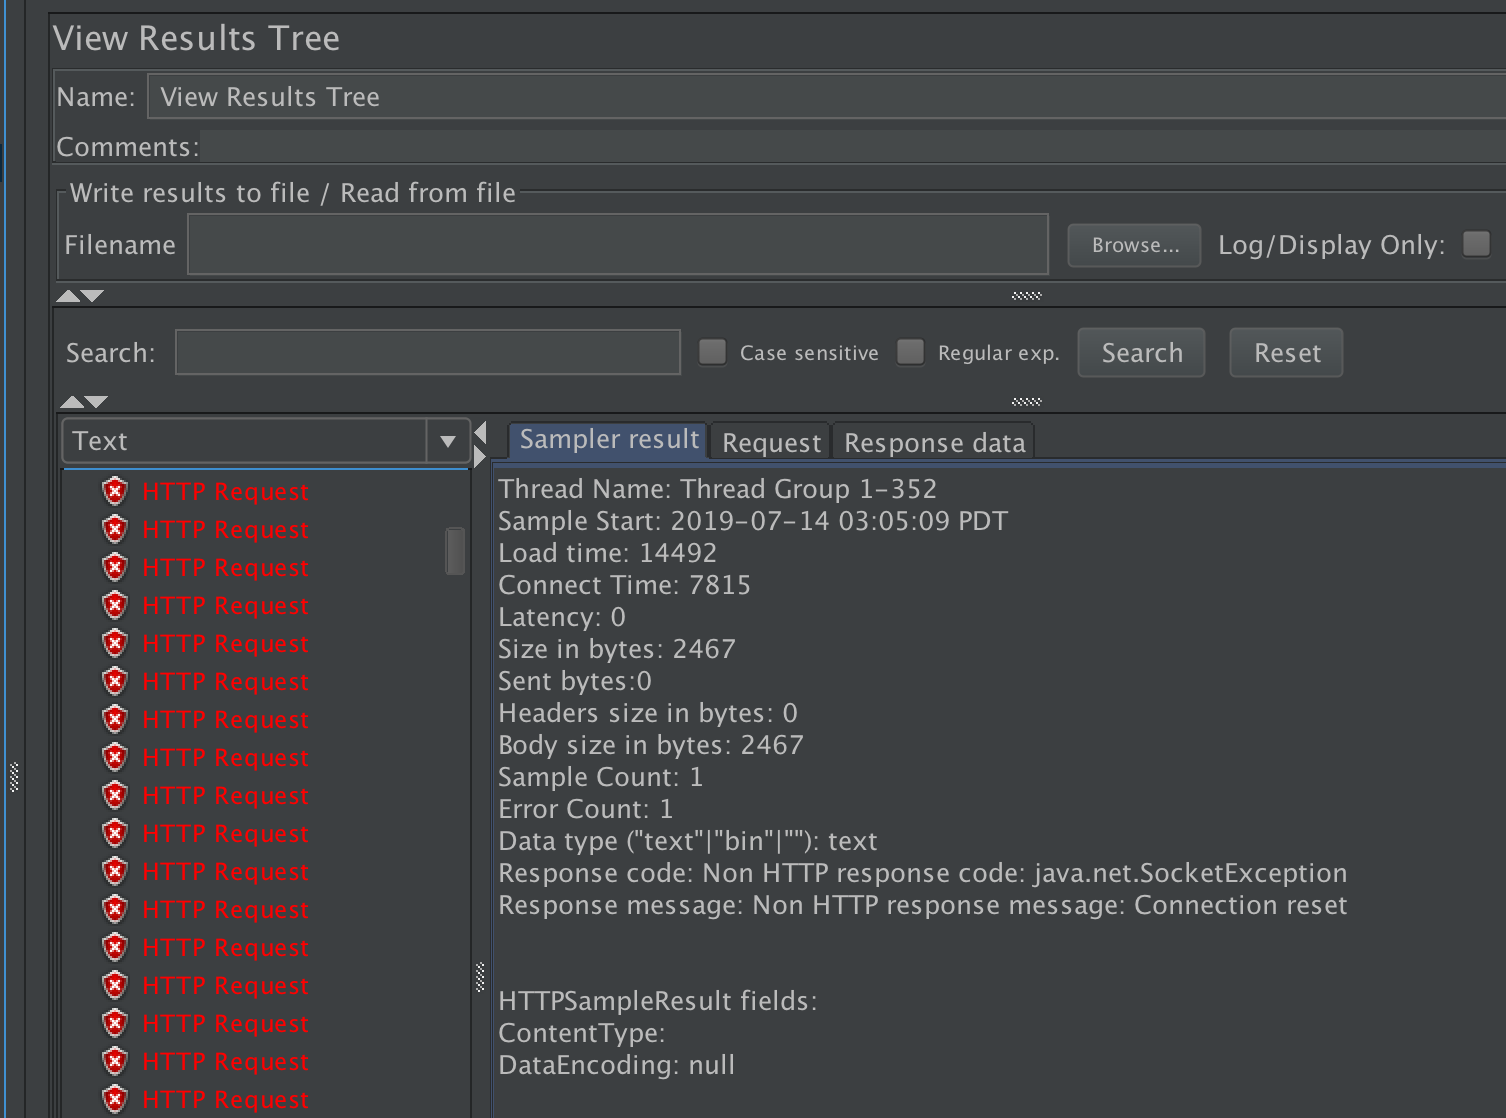The width and height of the screenshot is (1506, 1118).
Task: Click the error shield icon of the first HTTP Request
Action: (x=115, y=491)
